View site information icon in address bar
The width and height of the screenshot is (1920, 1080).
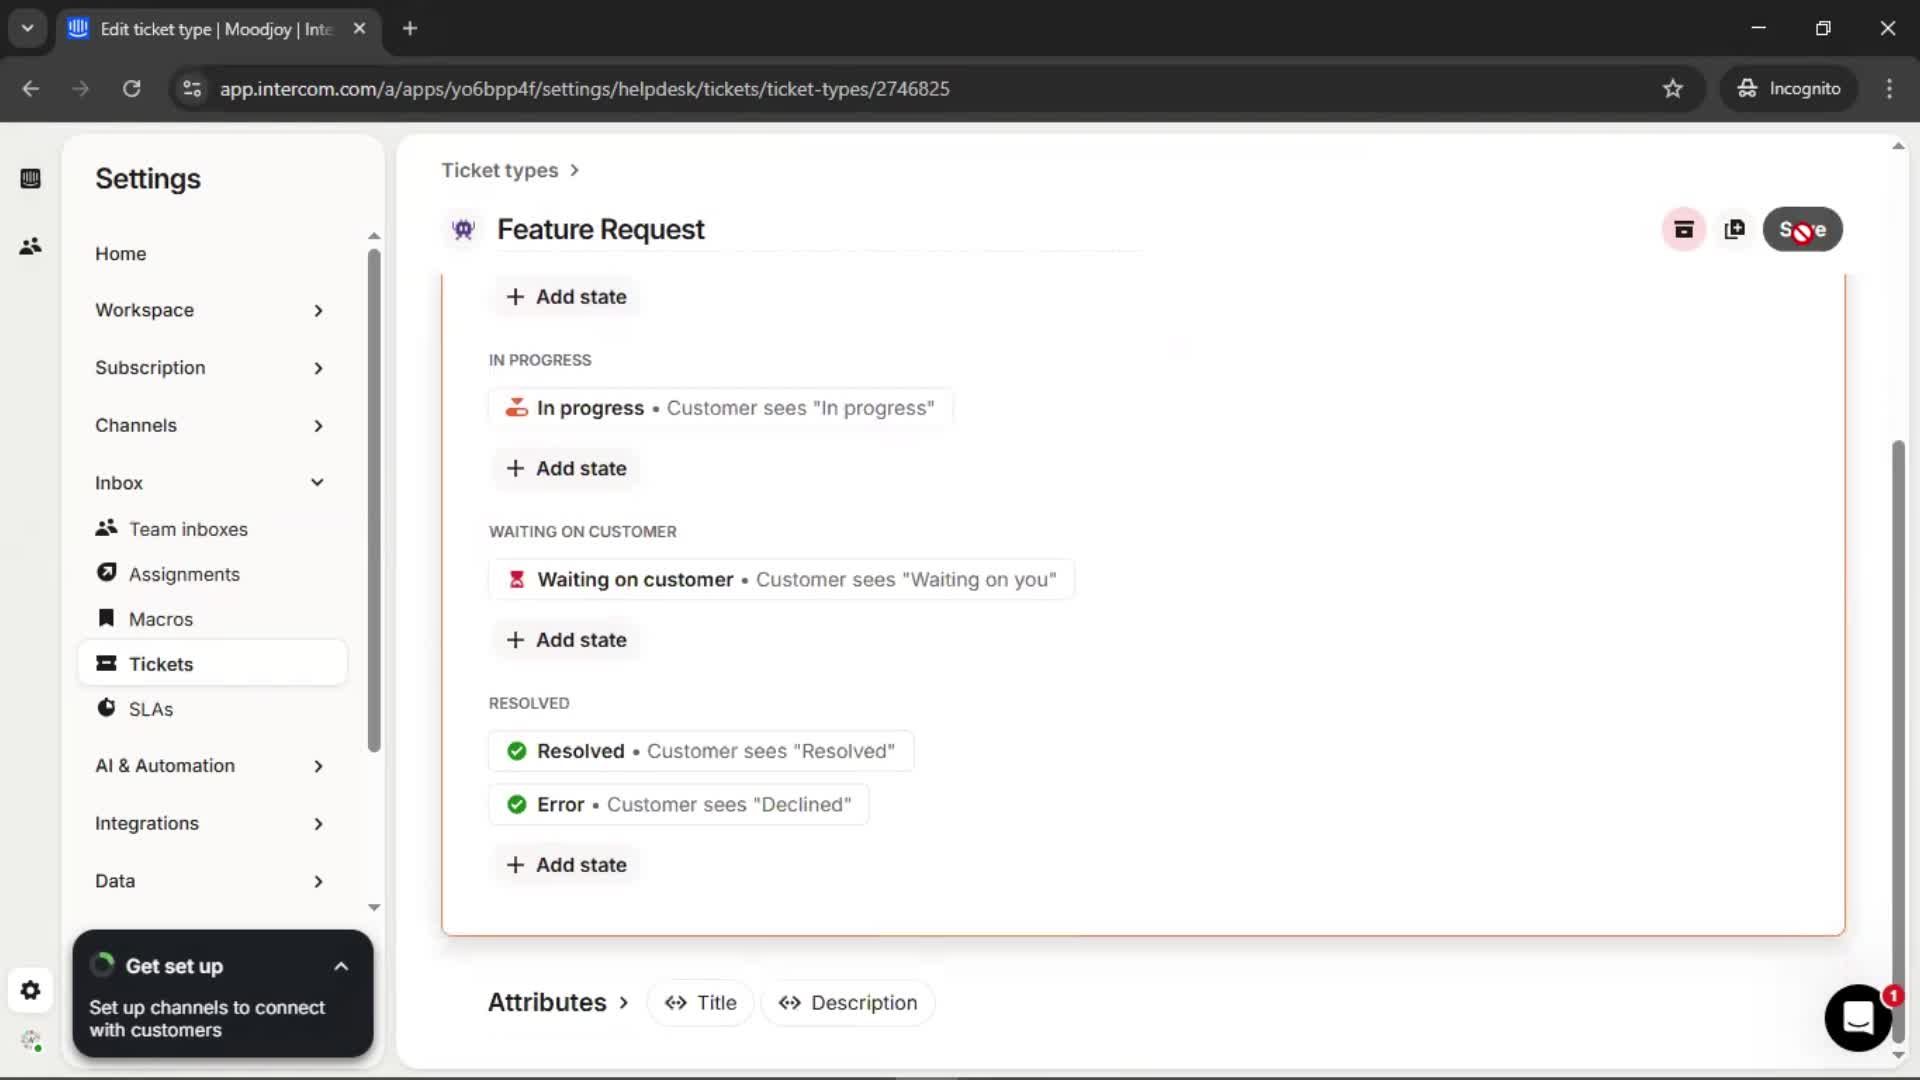[192, 89]
